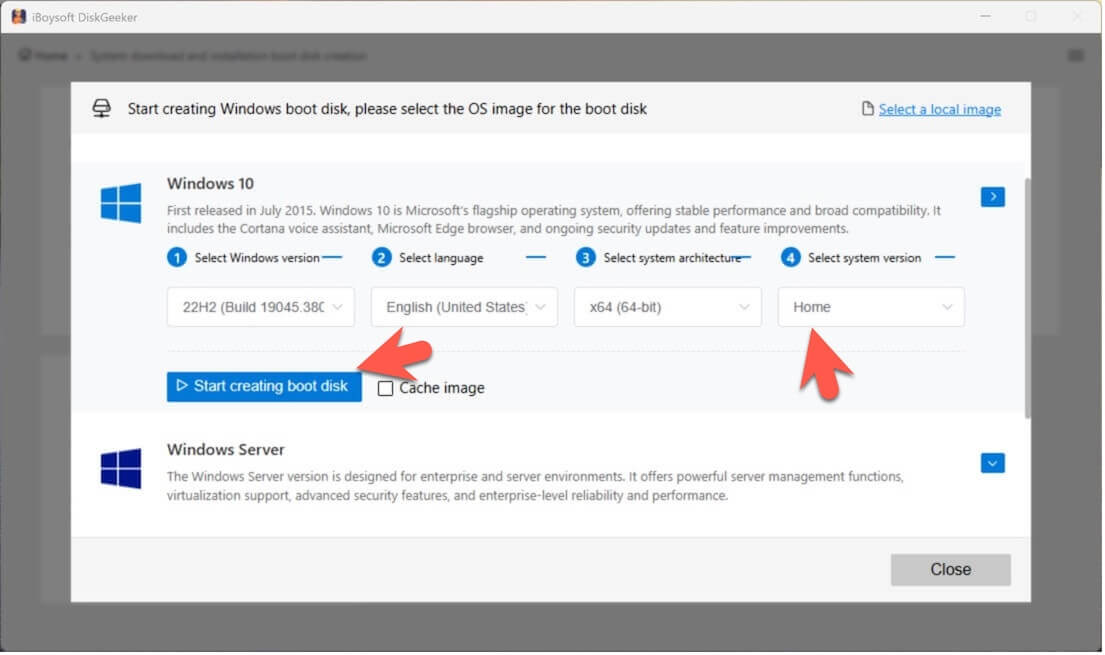Viewport: 1105px width, 655px height.
Task: Expand the Windows Server section arrow
Action: click(992, 463)
